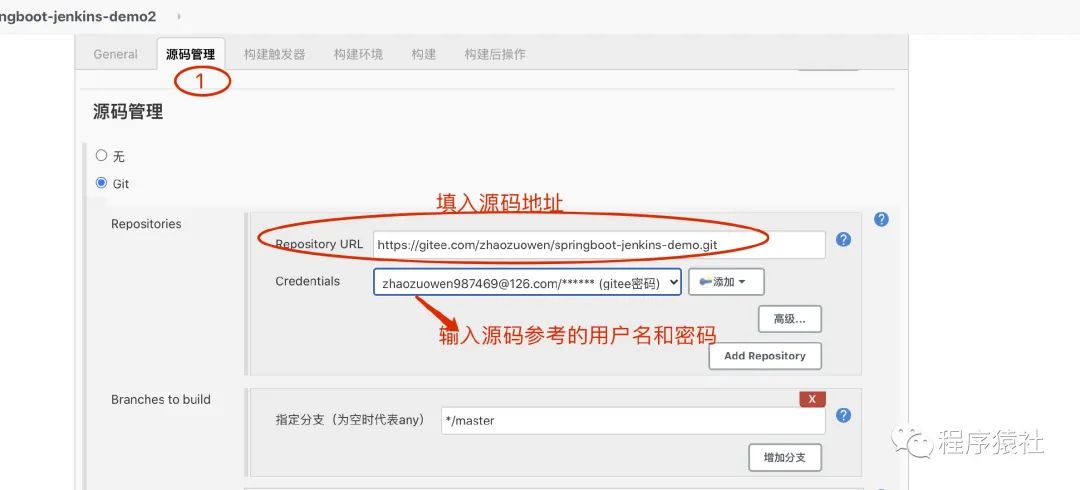Choose the Git radio option
This screenshot has height=490, width=1080.
pos(101,183)
